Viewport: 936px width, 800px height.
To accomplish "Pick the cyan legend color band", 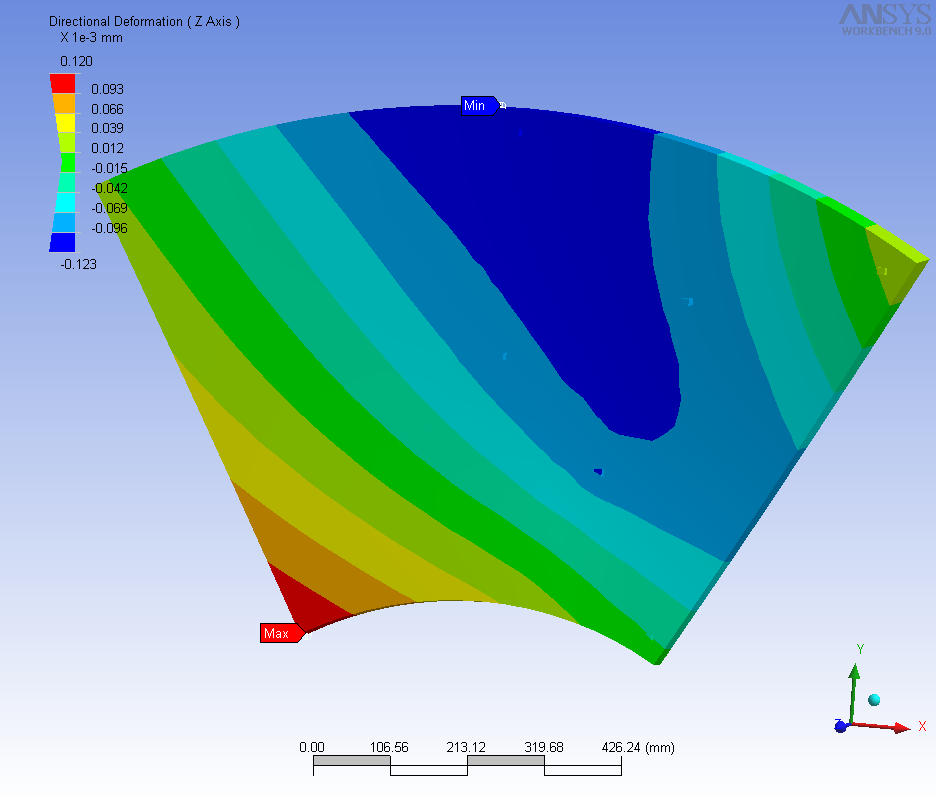I will tap(64, 202).
